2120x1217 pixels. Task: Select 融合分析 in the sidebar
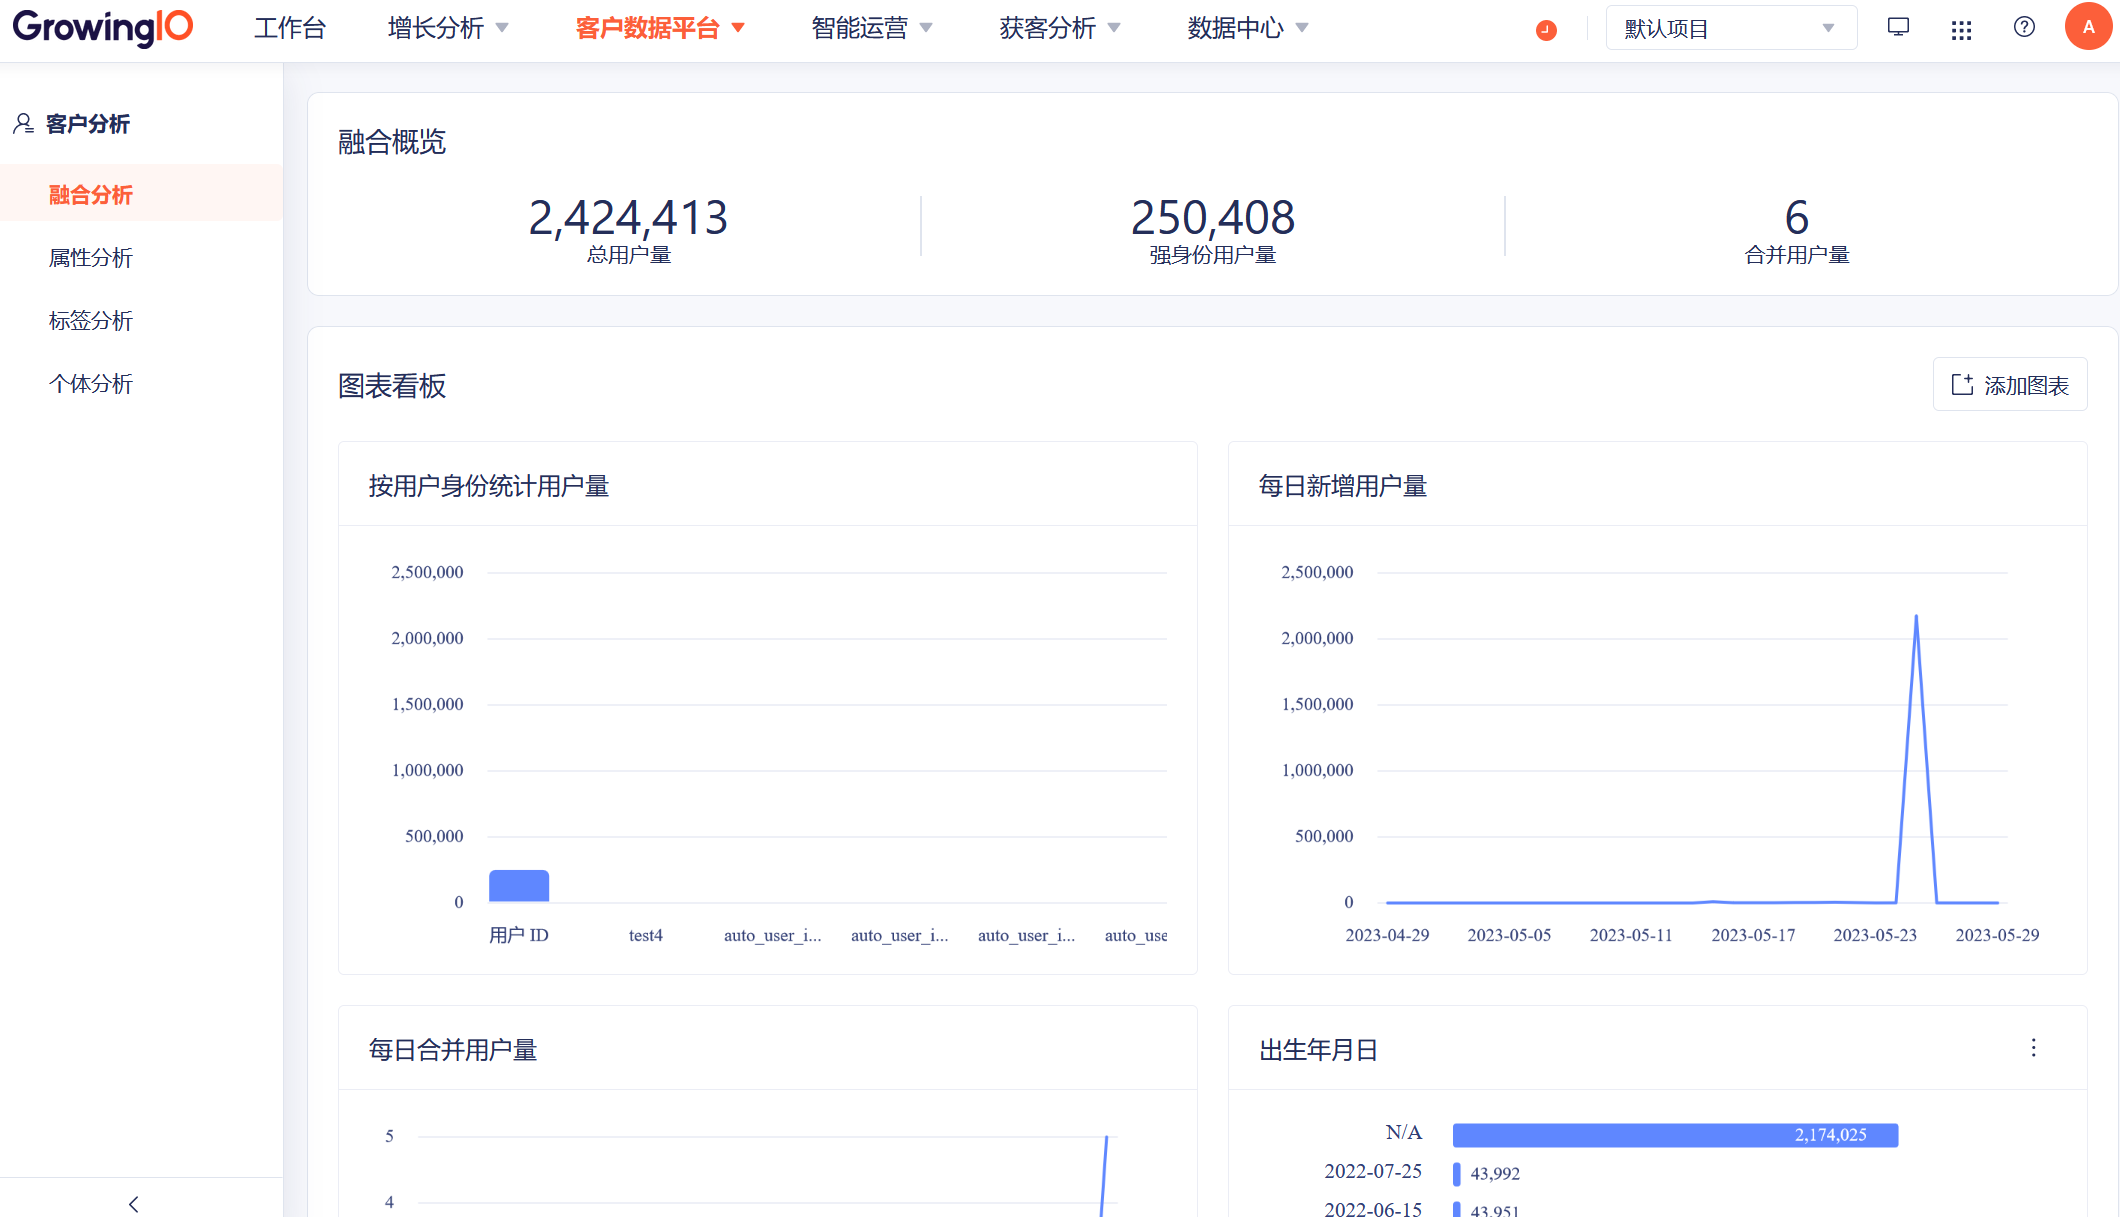point(141,194)
